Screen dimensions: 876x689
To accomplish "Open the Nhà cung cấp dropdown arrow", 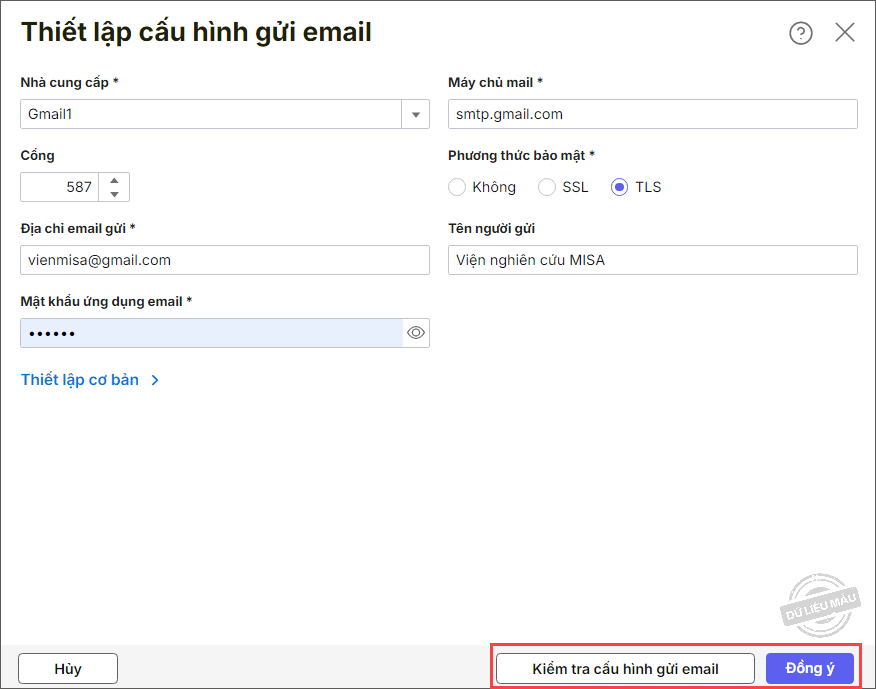I will coord(416,115).
